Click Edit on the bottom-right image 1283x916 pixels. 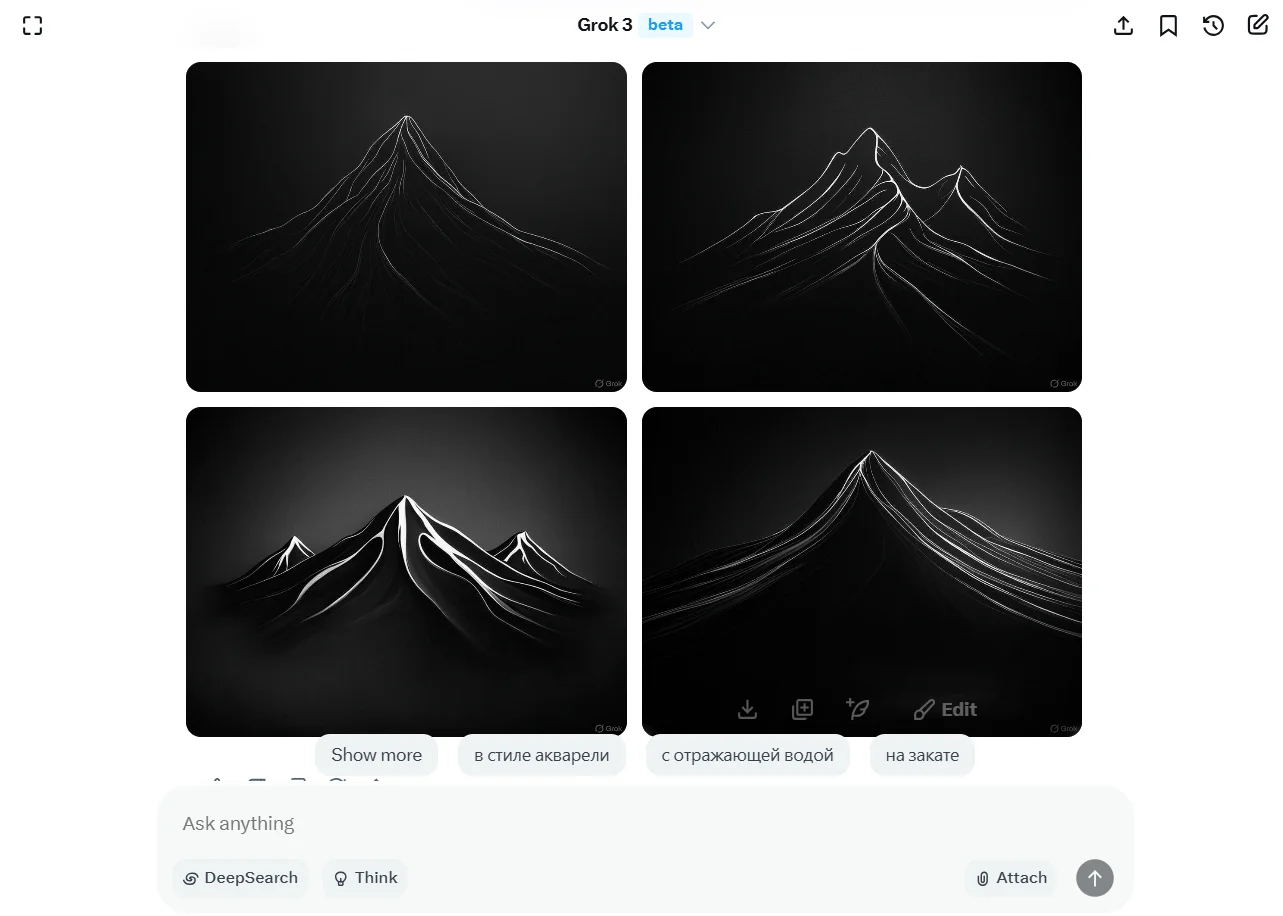(x=946, y=709)
